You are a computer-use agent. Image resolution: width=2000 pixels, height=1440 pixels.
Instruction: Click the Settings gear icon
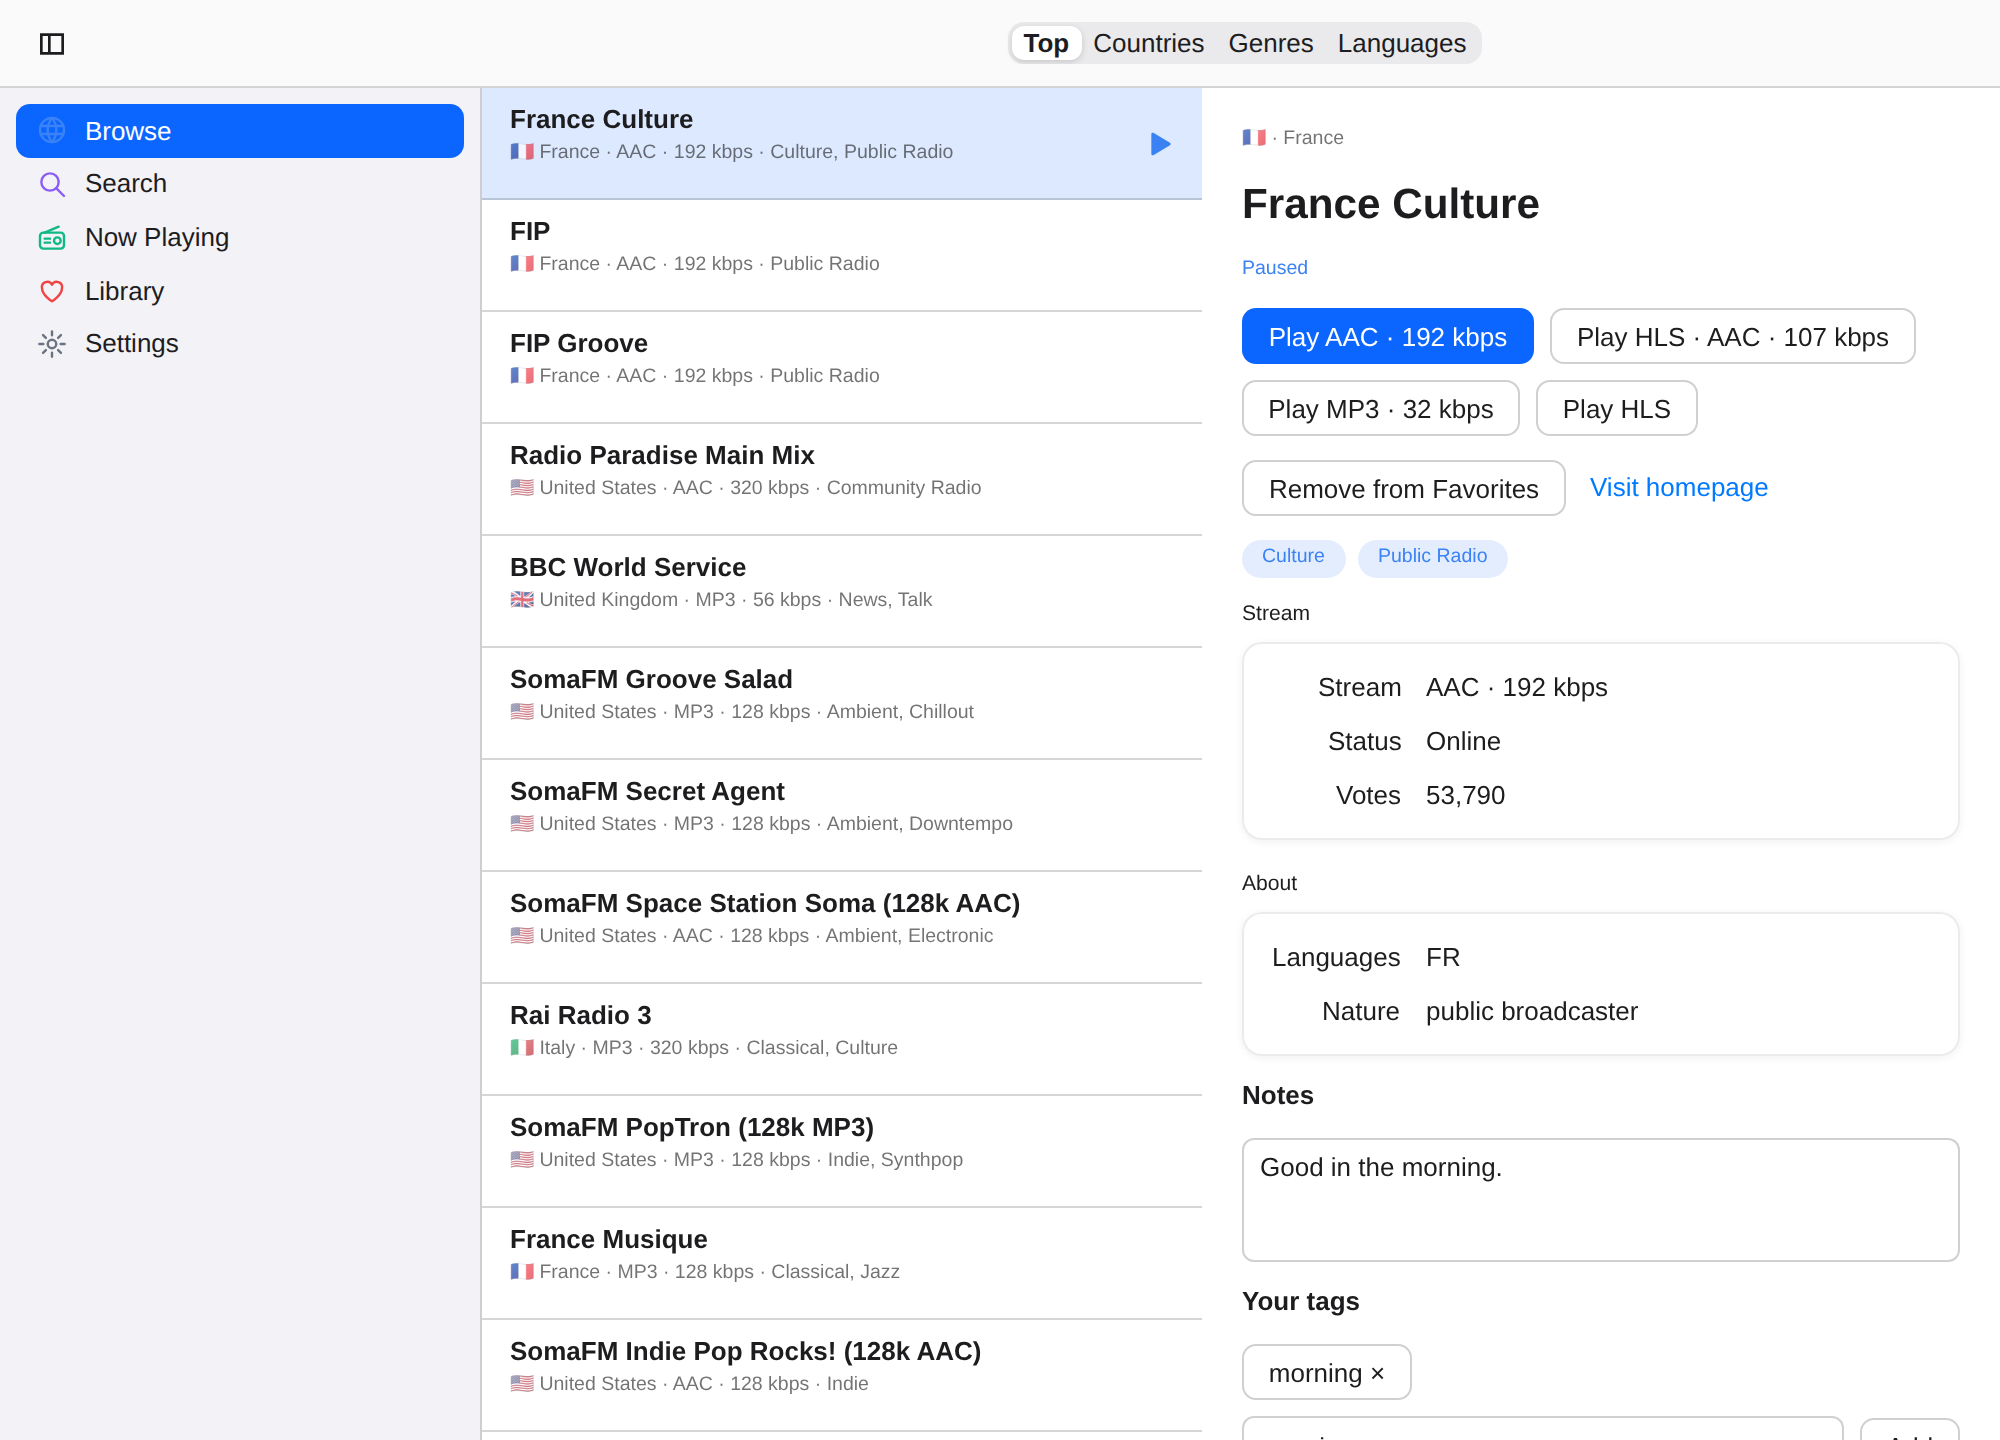point(52,344)
